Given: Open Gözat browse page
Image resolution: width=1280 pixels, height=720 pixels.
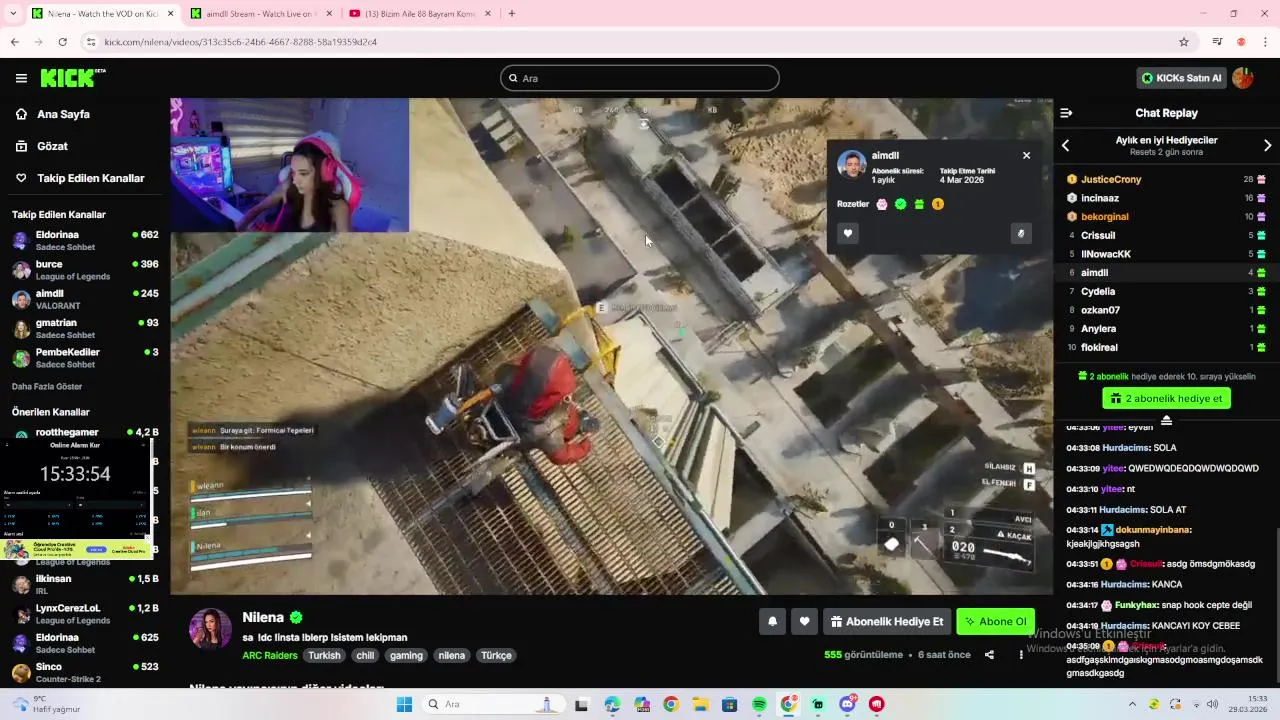Looking at the screenshot, I should [52, 146].
